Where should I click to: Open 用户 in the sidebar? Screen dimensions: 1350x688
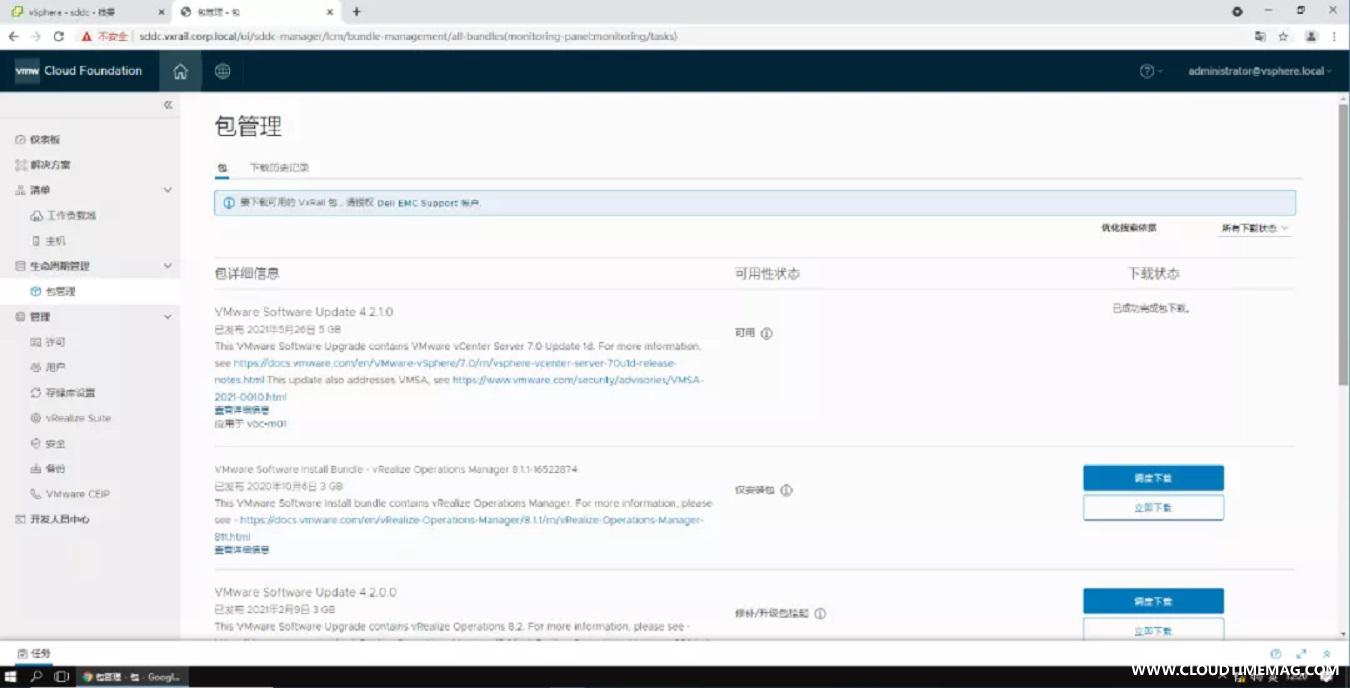[x=55, y=368]
